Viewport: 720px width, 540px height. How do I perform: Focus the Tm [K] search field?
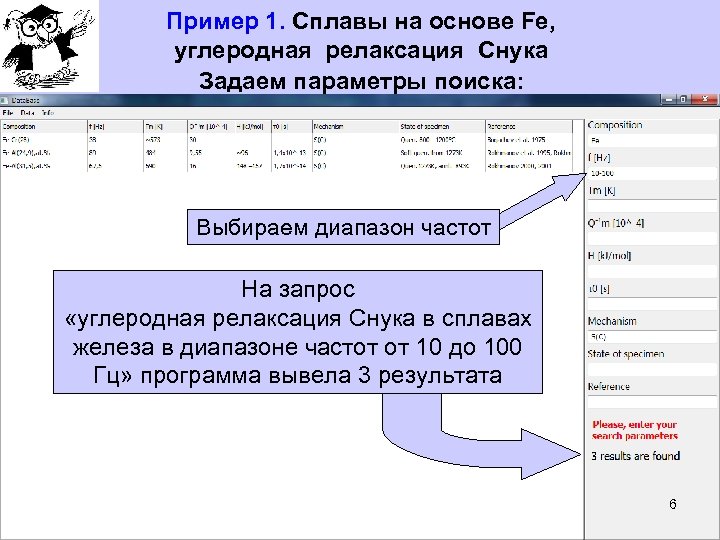click(x=652, y=206)
